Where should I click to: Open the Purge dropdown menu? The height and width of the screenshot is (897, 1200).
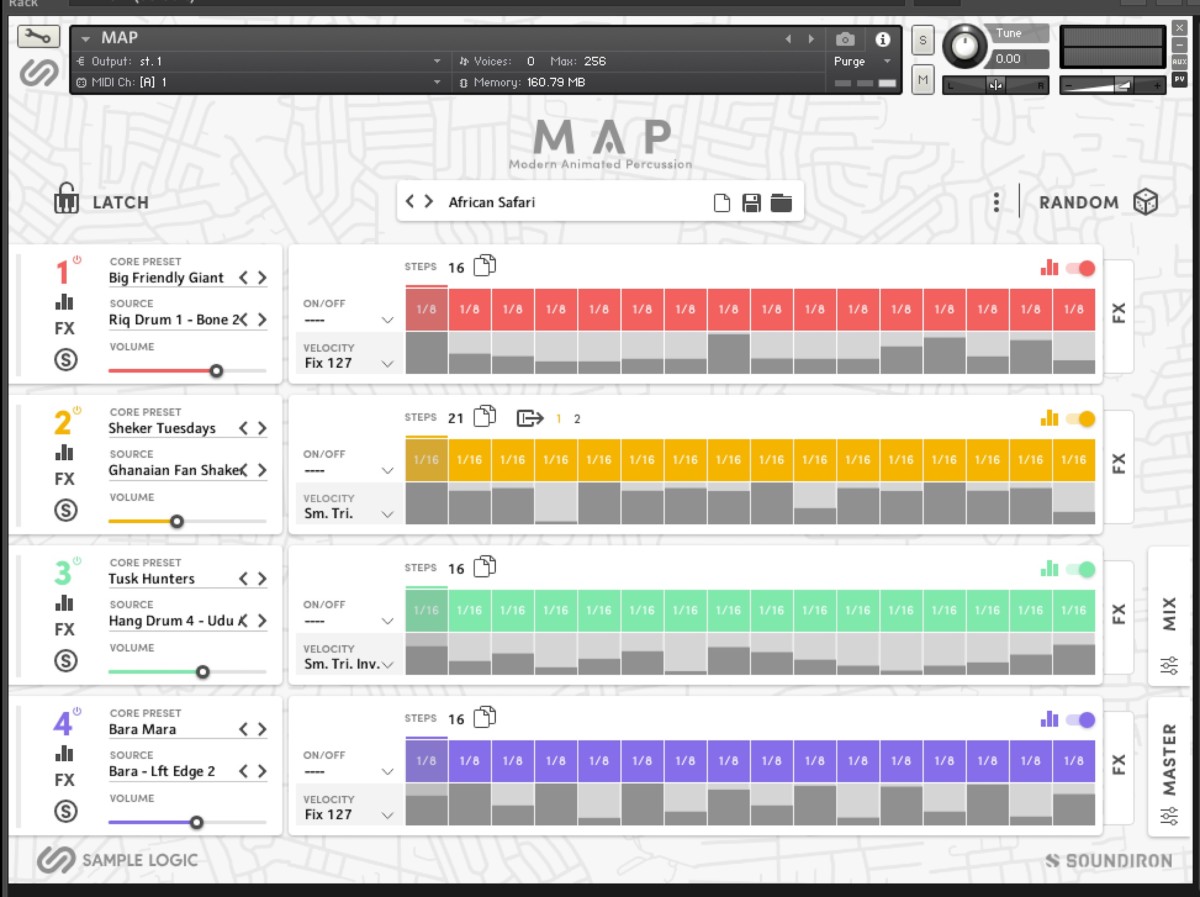pos(862,61)
